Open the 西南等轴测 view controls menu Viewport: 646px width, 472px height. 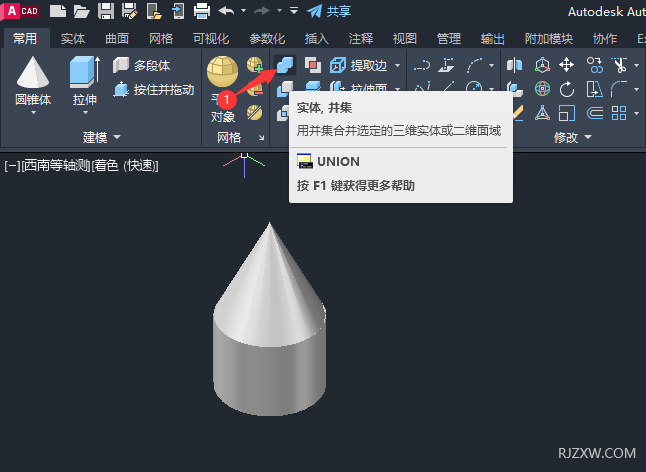coord(55,166)
